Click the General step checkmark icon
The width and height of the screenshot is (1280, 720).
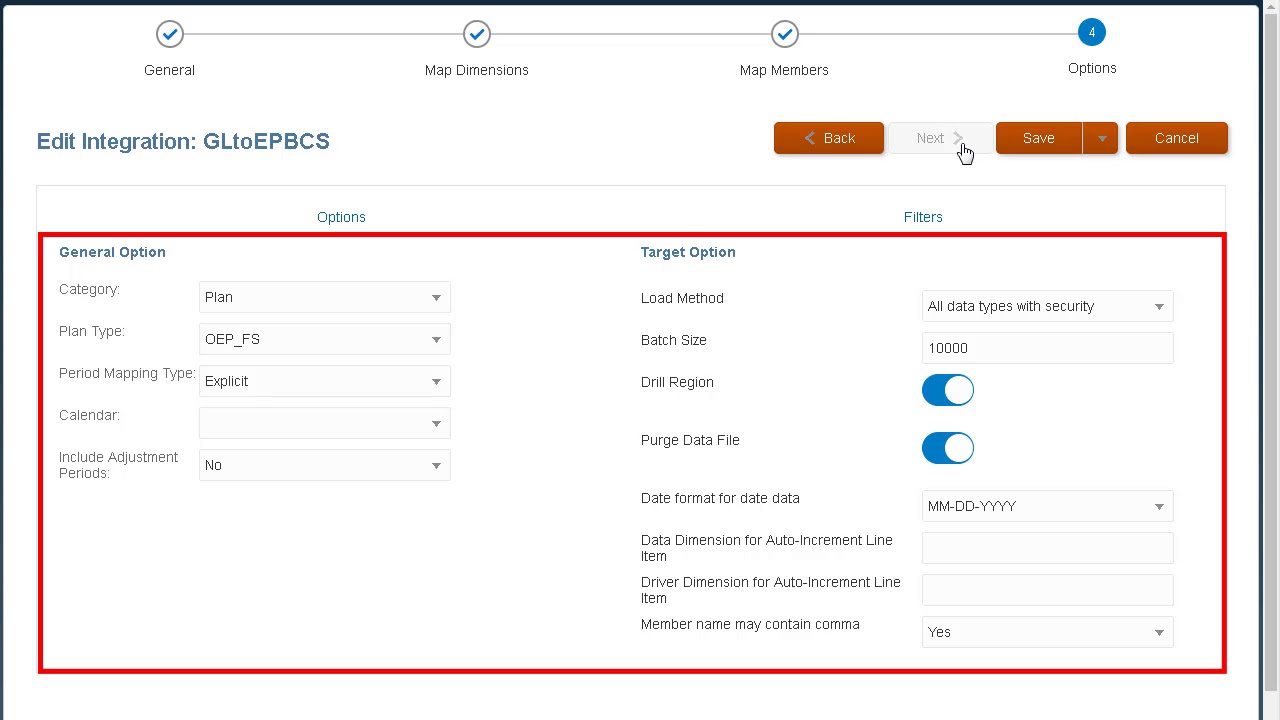point(170,35)
